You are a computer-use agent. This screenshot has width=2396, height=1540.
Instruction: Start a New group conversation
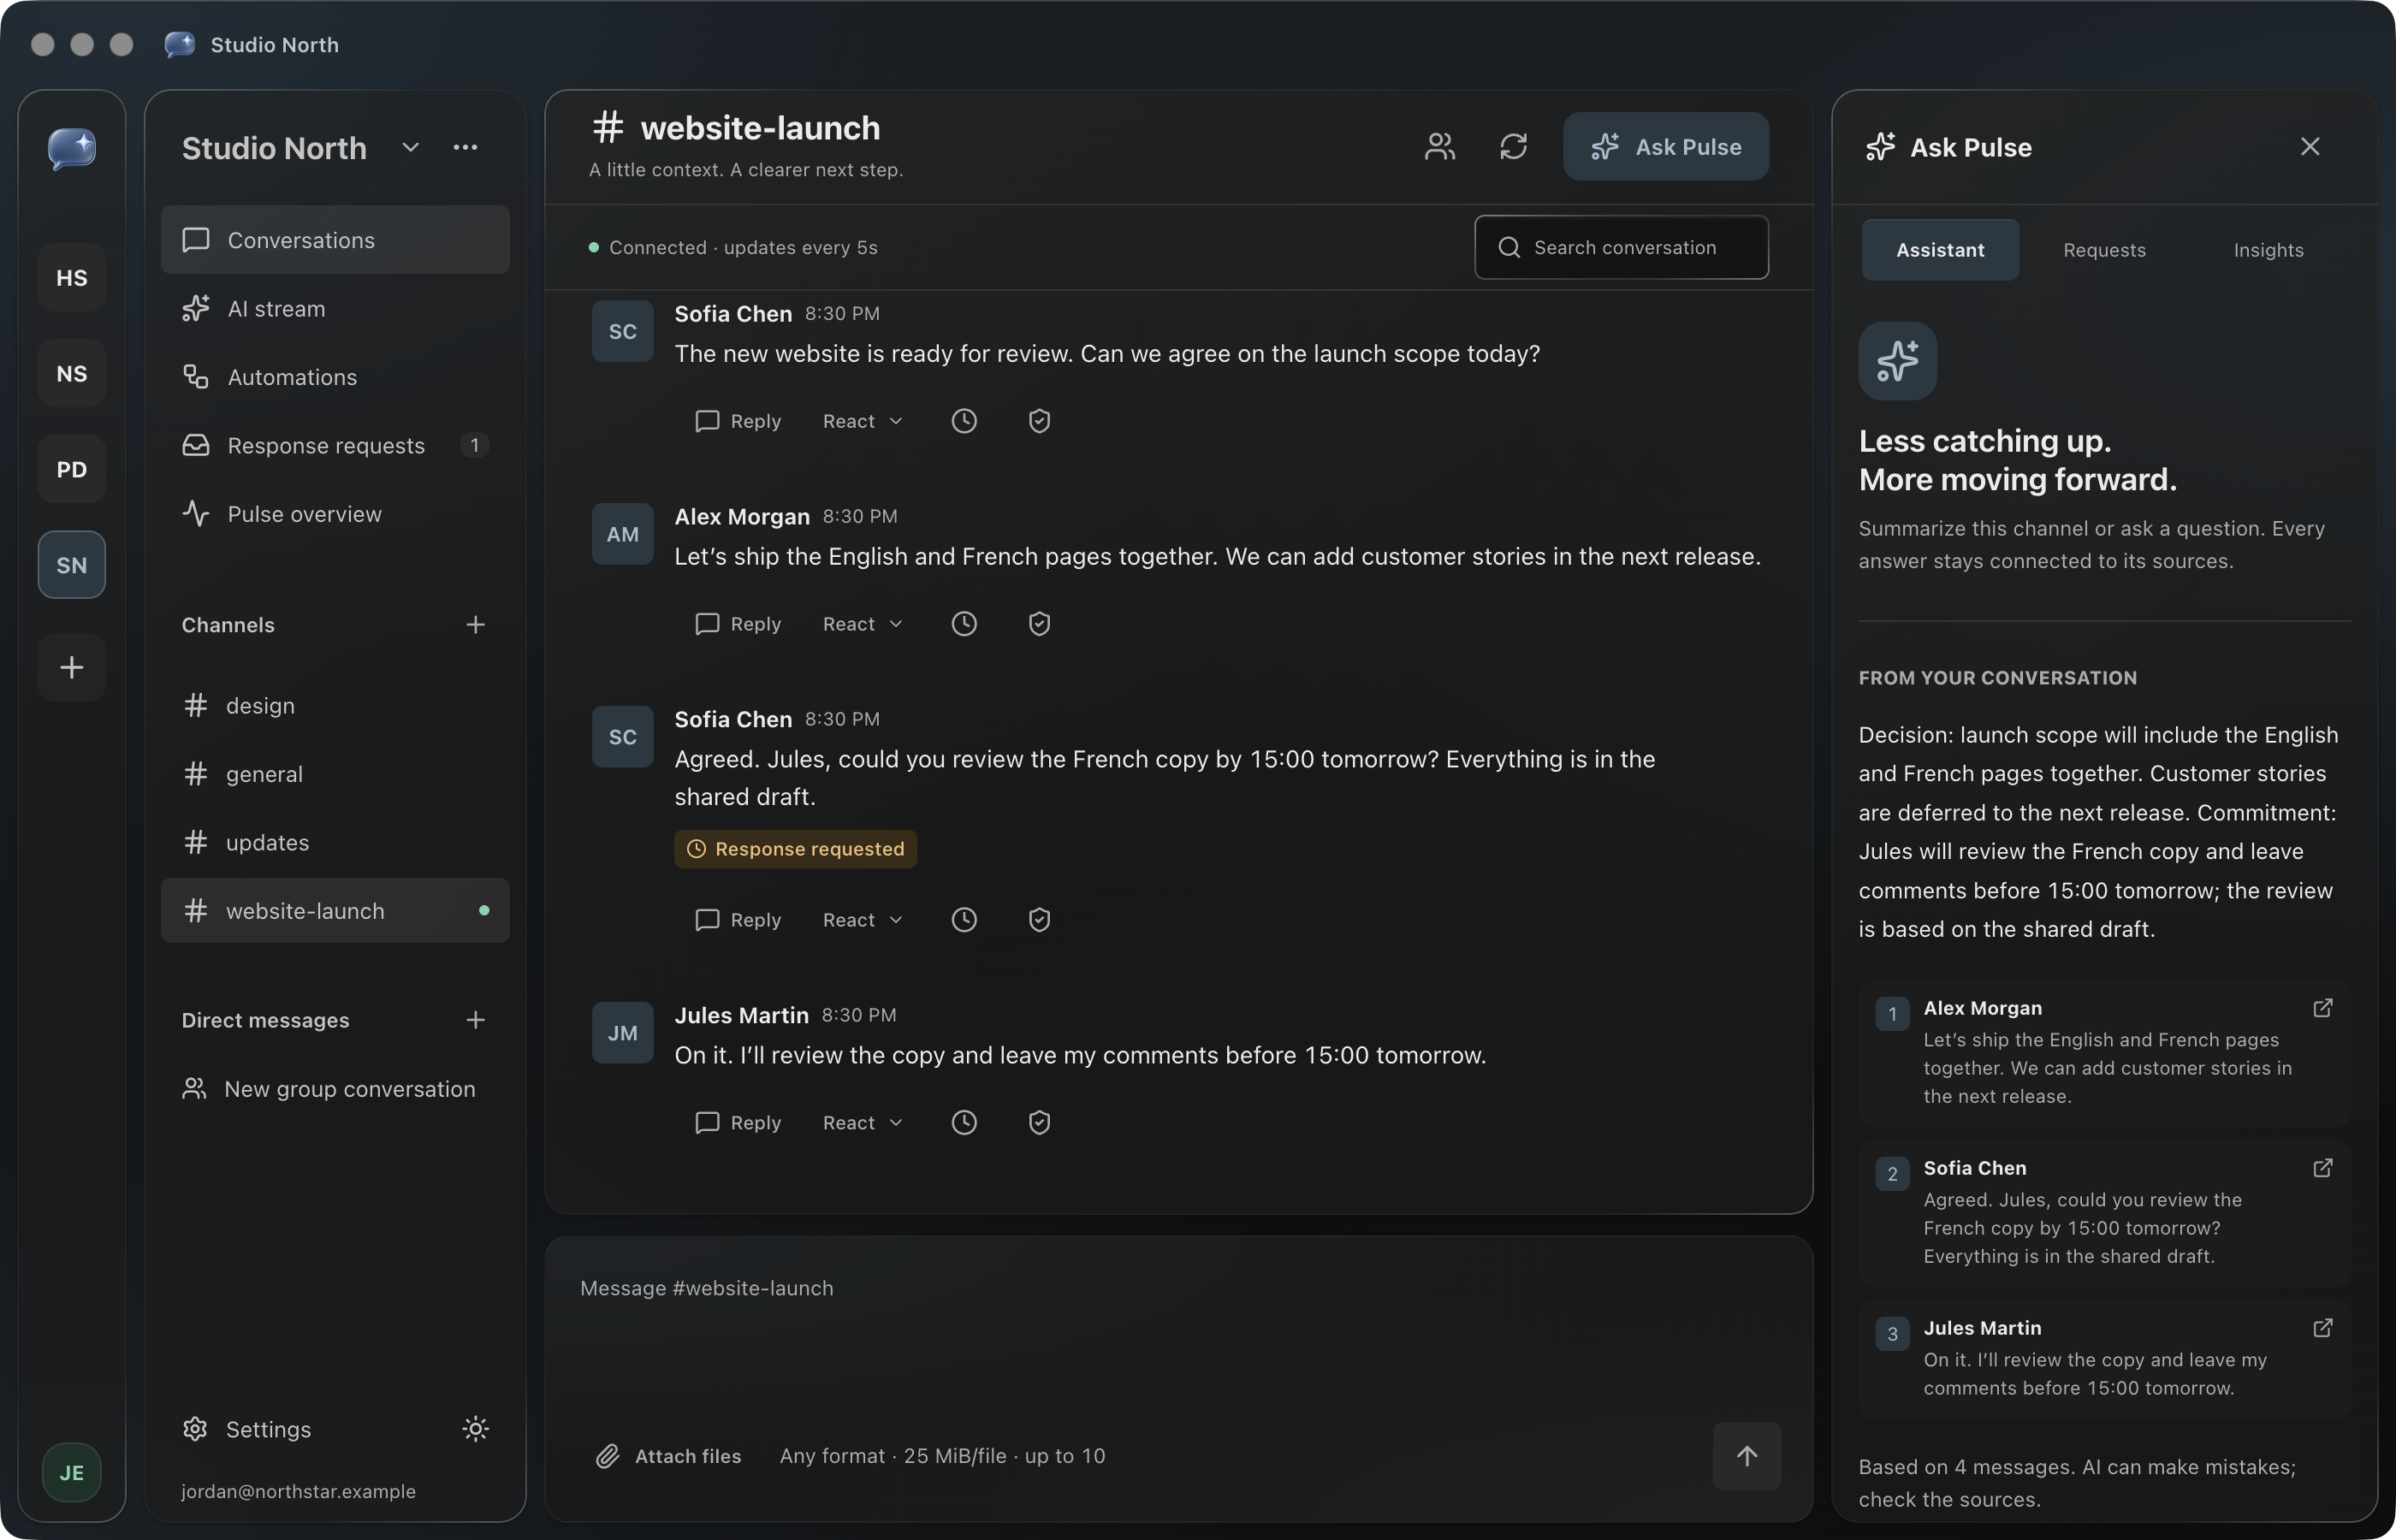pos(335,1089)
